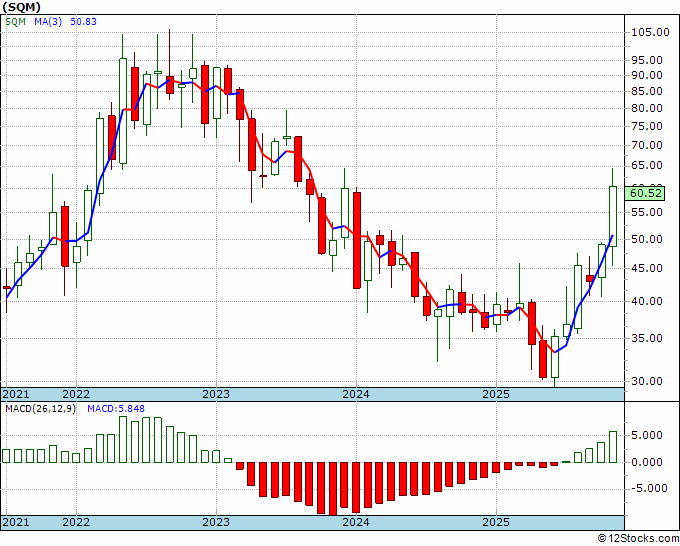680x546 pixels.
Task: Click the 50.00 price axis label
Action: 647,239
